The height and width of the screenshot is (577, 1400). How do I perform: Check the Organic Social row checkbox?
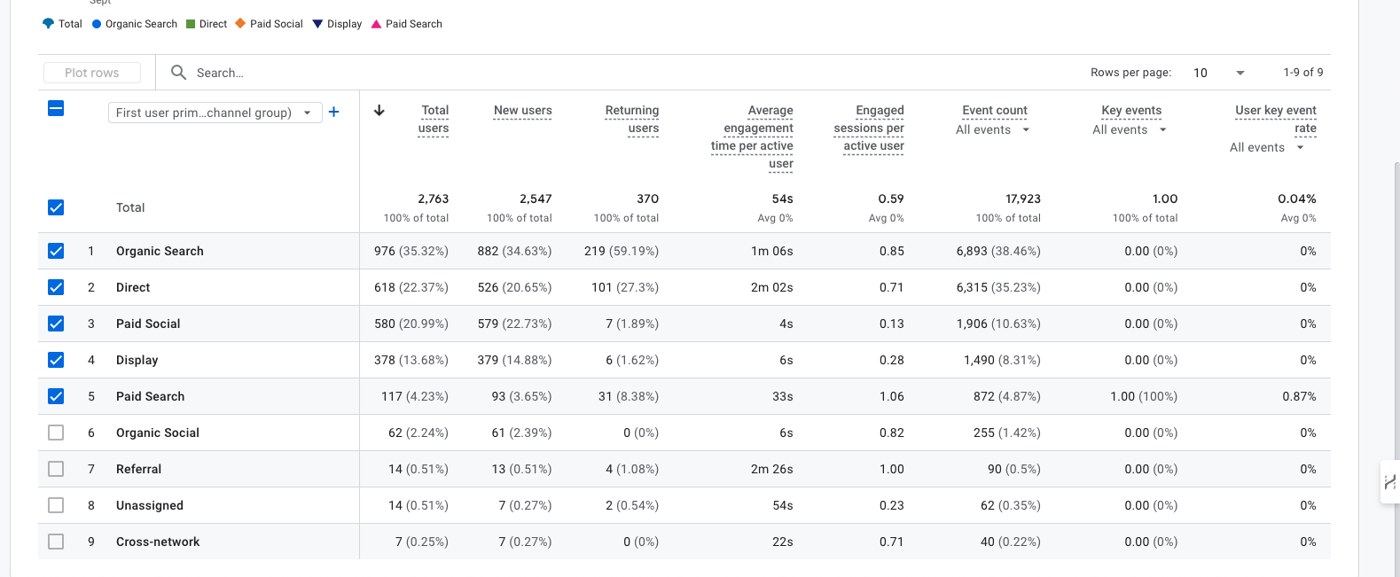[x=56, y=432]
